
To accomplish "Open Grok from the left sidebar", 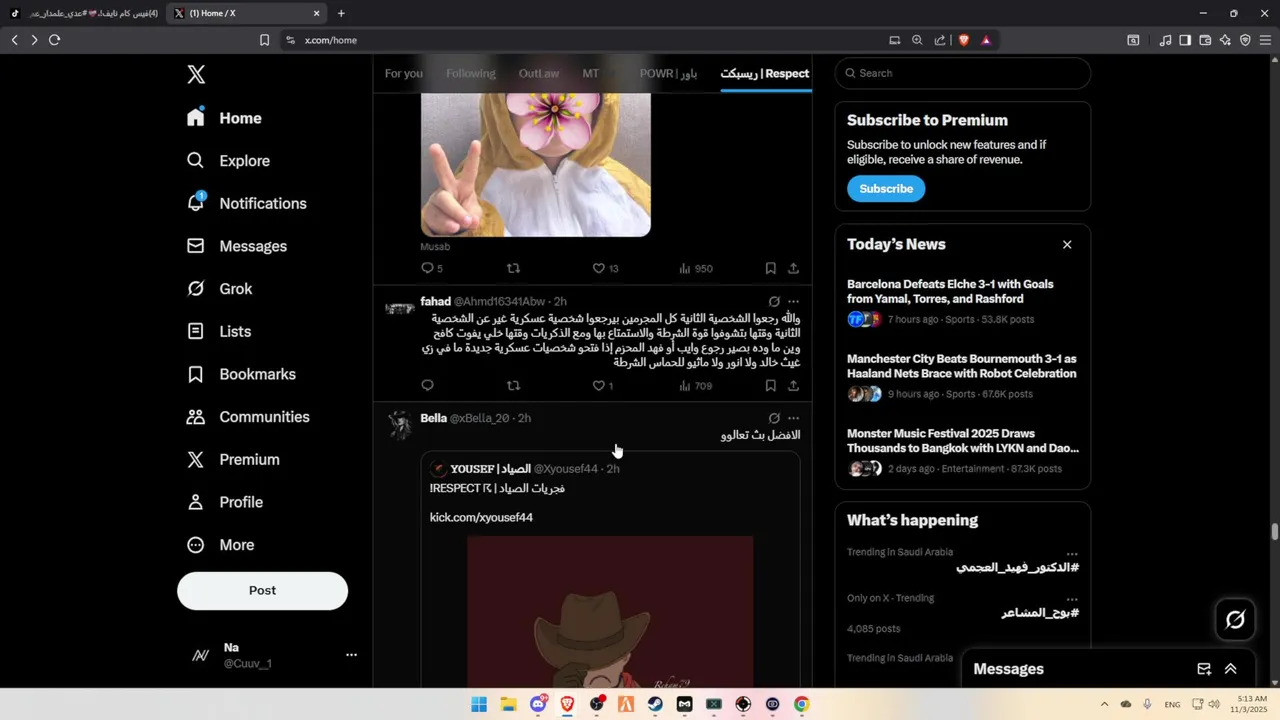I will [x=219, y=289].
